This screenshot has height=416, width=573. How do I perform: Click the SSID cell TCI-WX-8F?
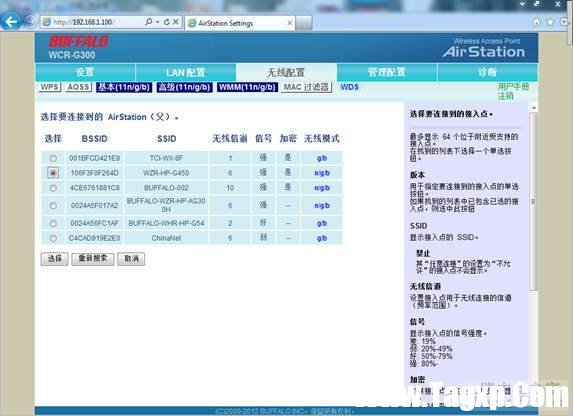click(166, 158)
